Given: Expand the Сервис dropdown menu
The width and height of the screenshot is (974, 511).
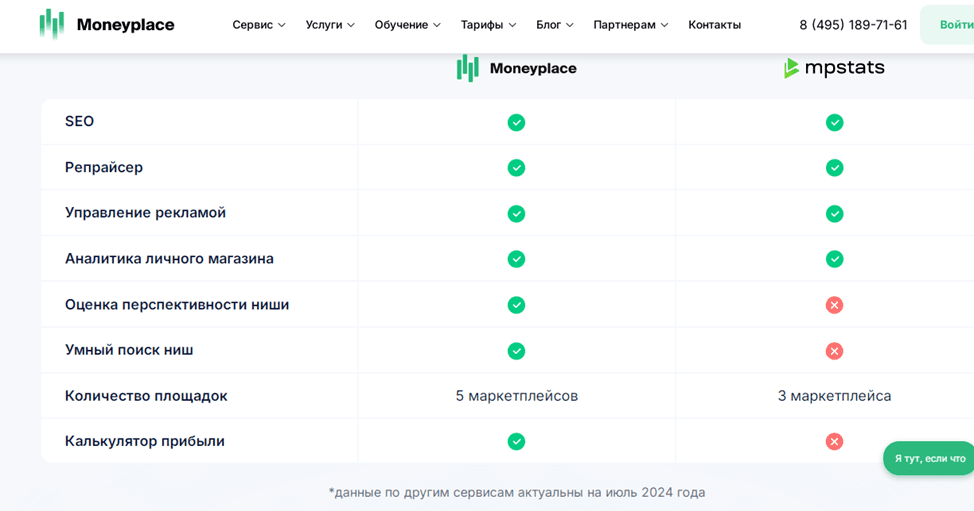Looking at the screenshot, I should (259, 25).
